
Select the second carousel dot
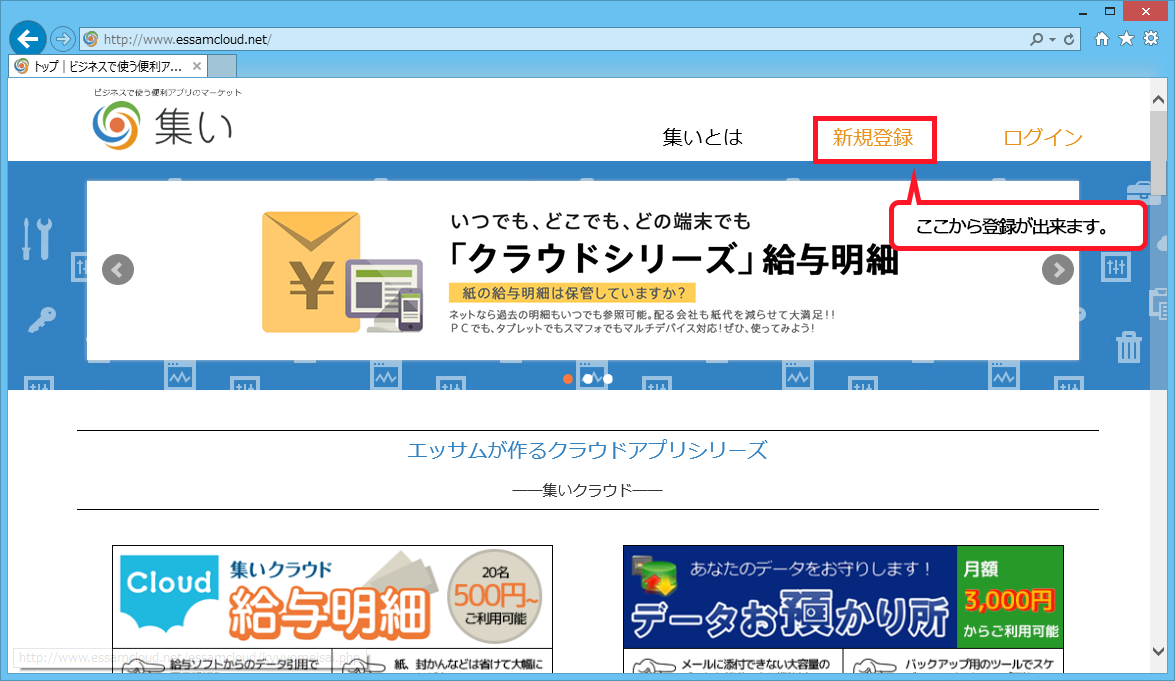click(x=588, y=379)
